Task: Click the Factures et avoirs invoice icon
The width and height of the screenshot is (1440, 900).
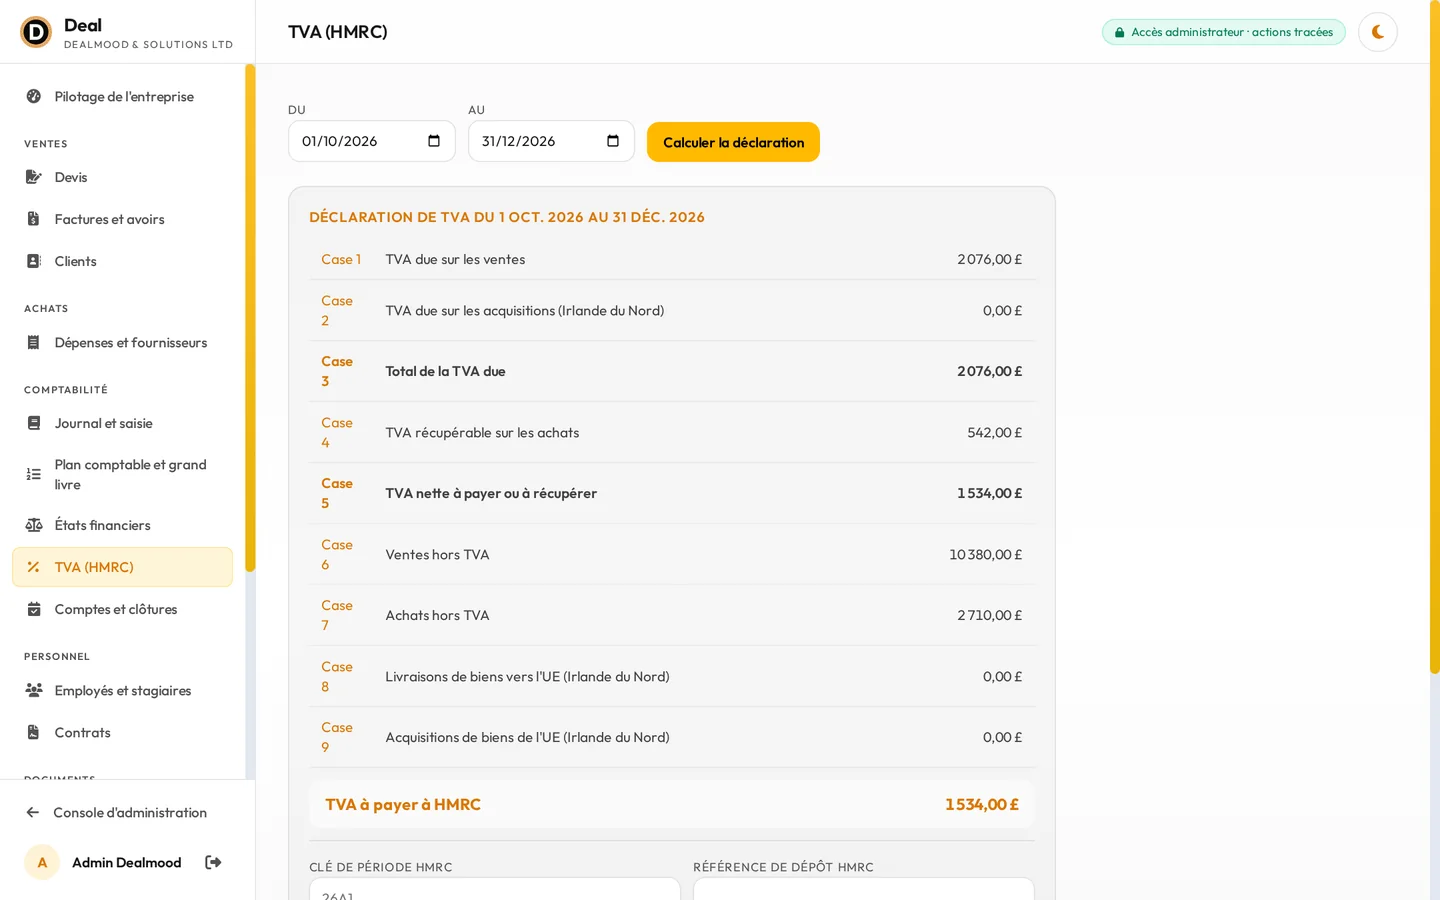Action: tap(34, 219)
